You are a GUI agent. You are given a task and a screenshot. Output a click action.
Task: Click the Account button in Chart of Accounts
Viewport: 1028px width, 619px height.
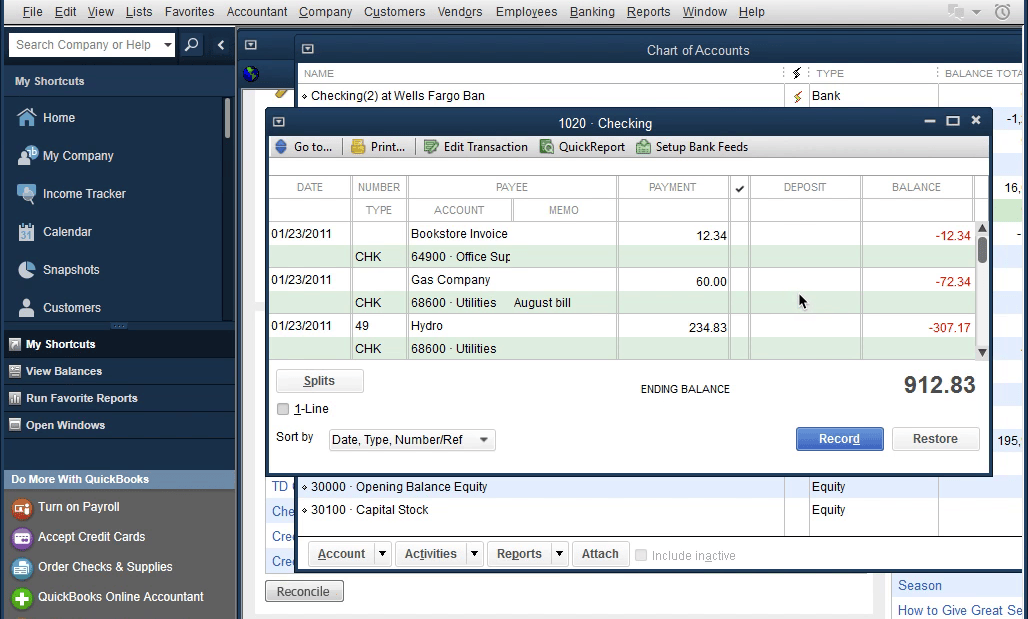click(x=342, y=554)
